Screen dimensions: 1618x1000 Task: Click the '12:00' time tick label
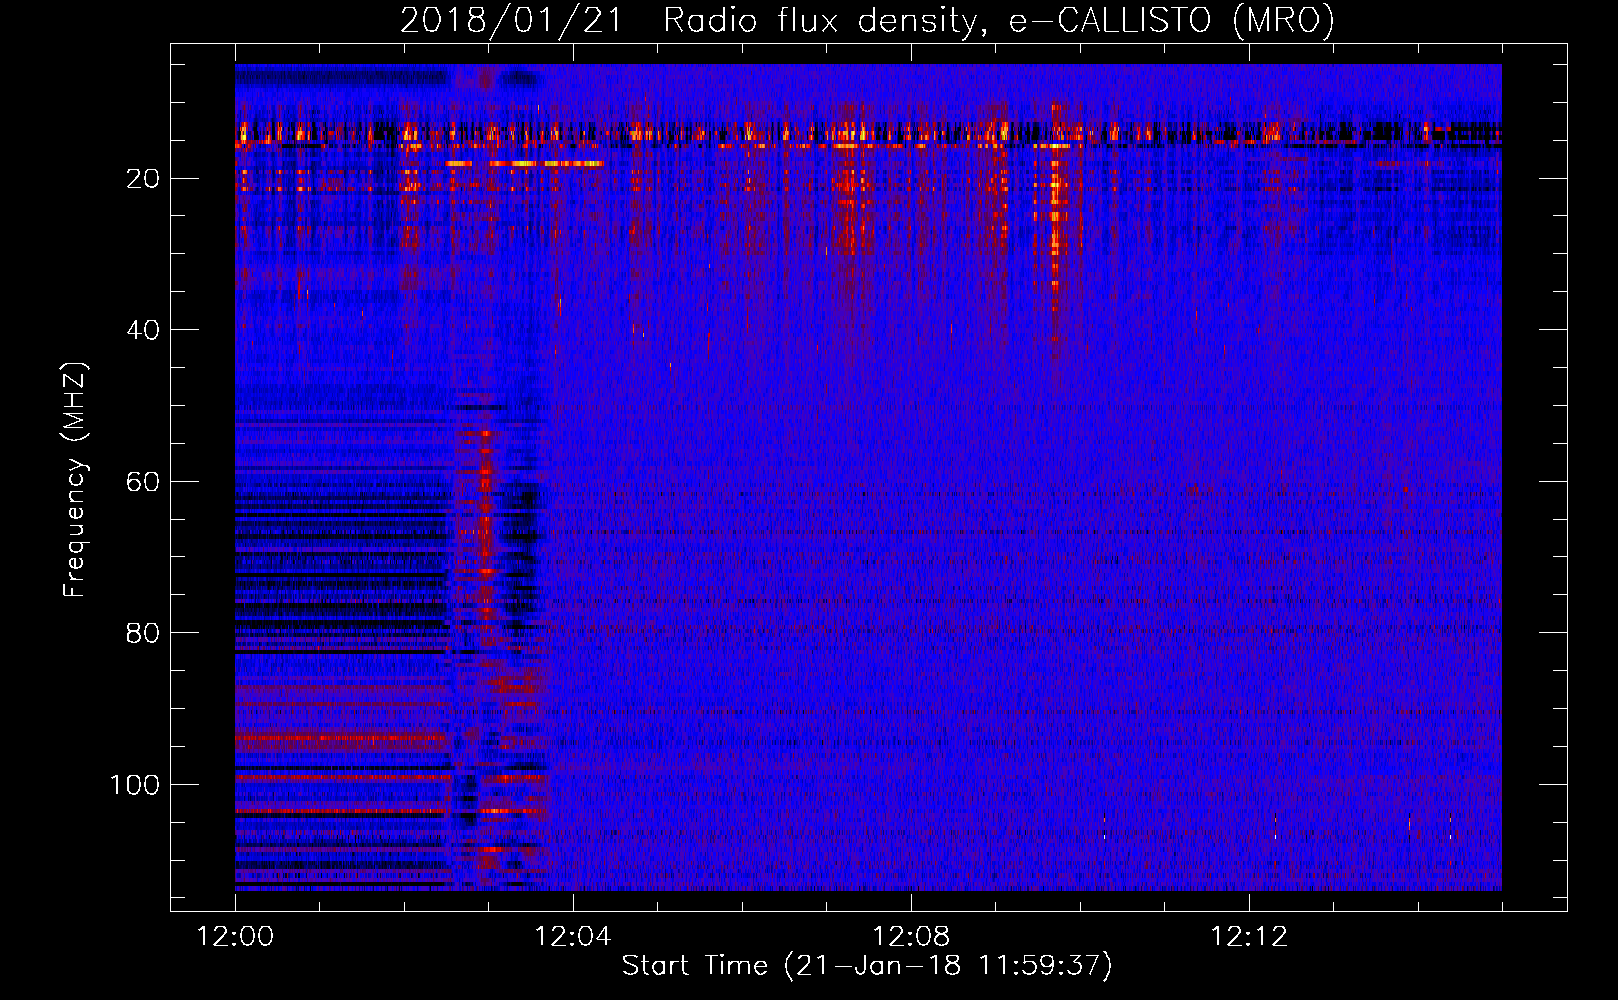pyautogui.click(x=235, y=937)
